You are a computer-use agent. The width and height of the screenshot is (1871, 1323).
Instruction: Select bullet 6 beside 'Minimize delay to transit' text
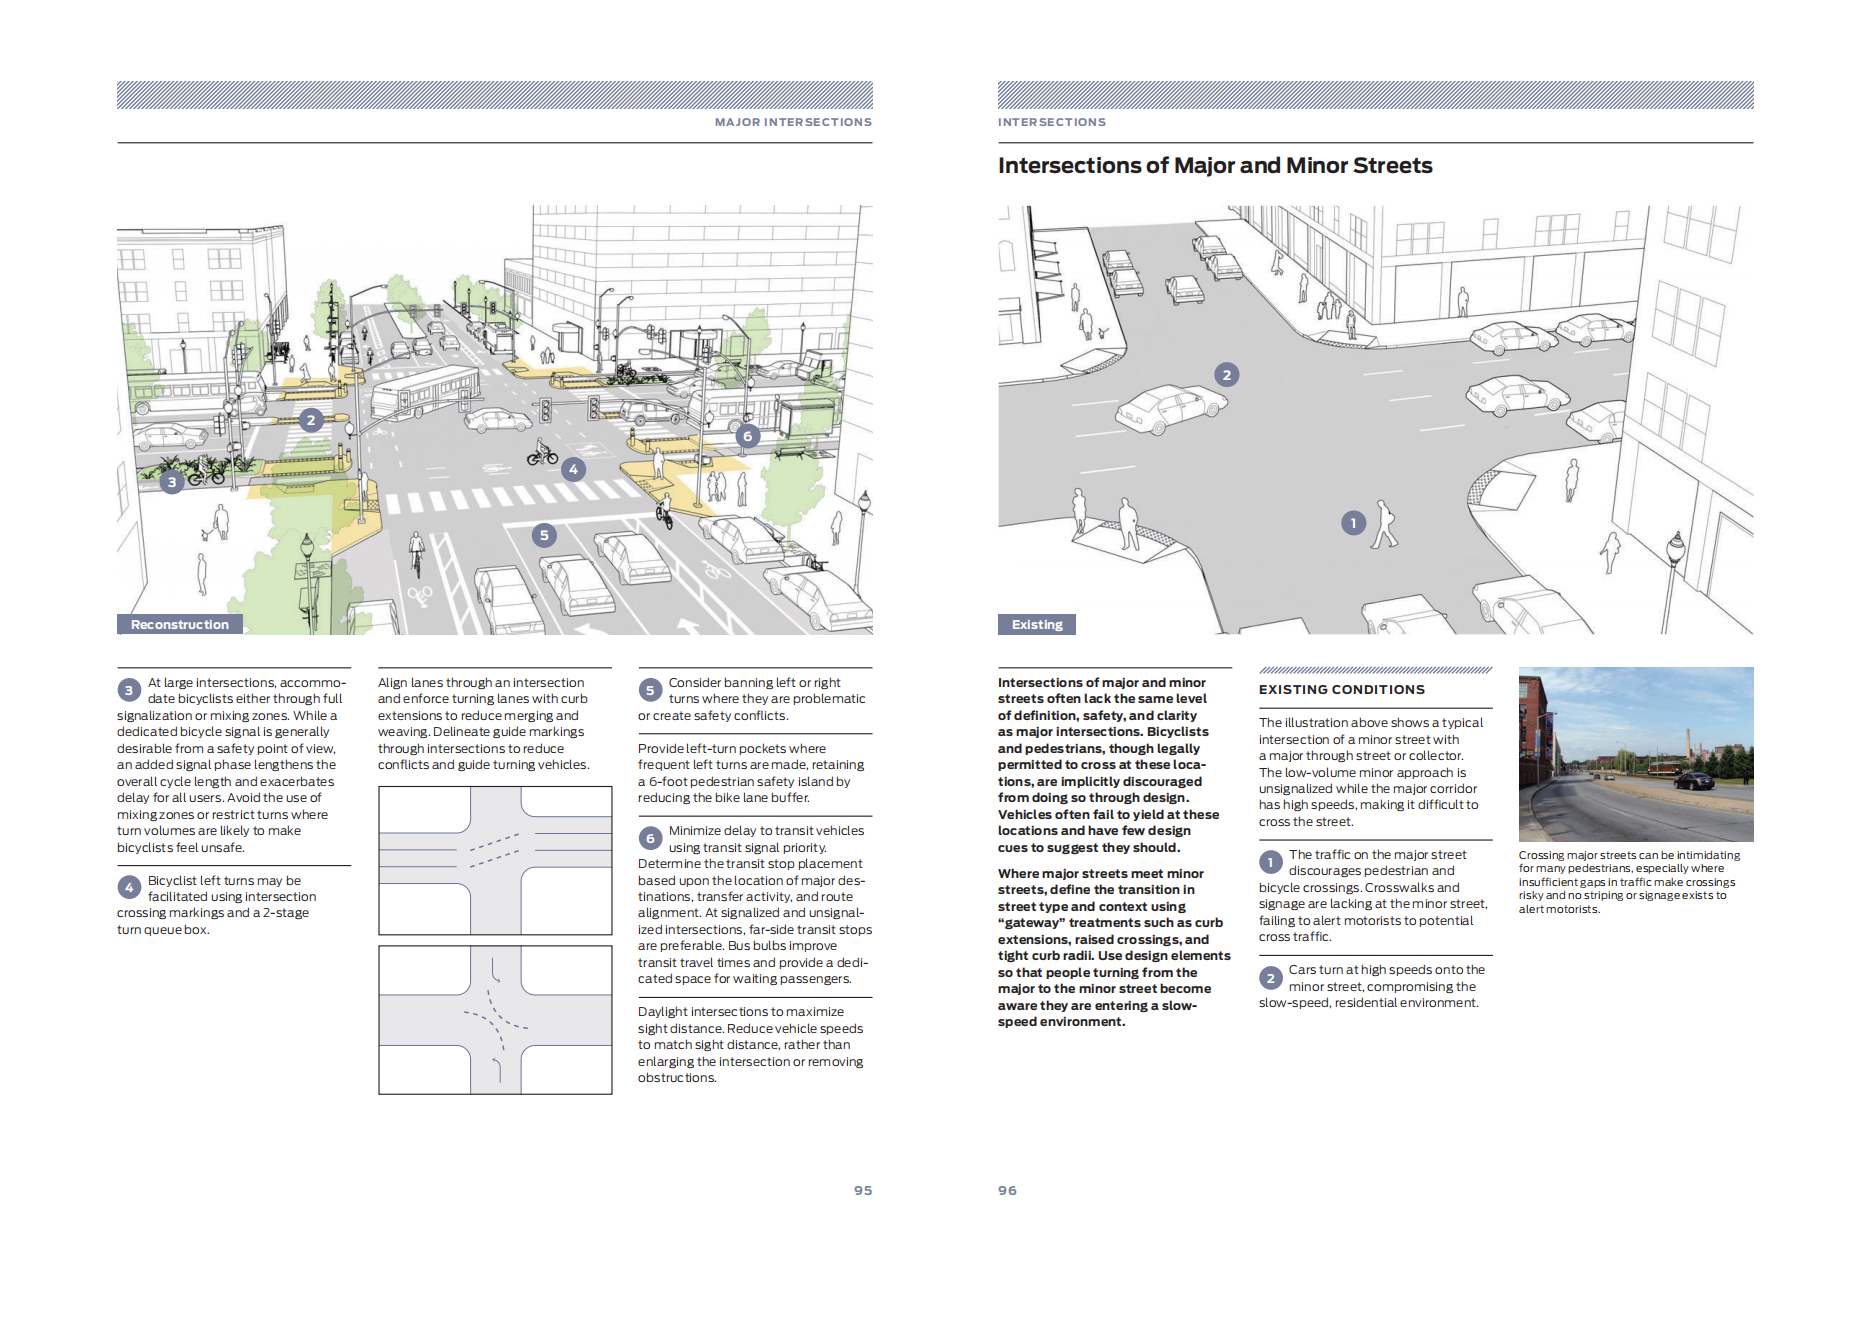(x=650, y=838)
